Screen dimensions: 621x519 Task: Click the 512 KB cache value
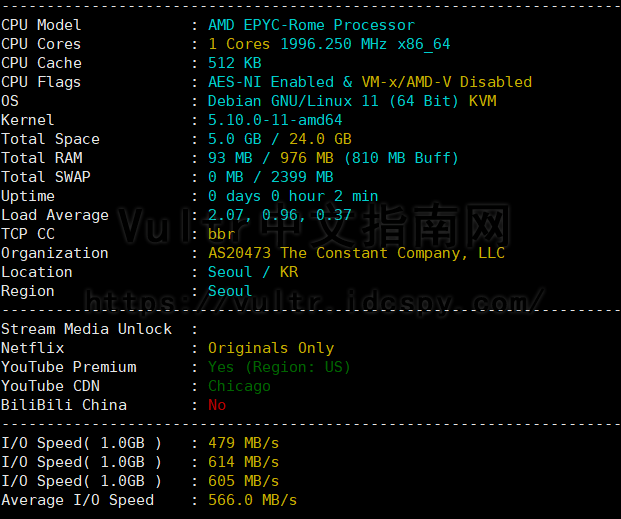235,63
